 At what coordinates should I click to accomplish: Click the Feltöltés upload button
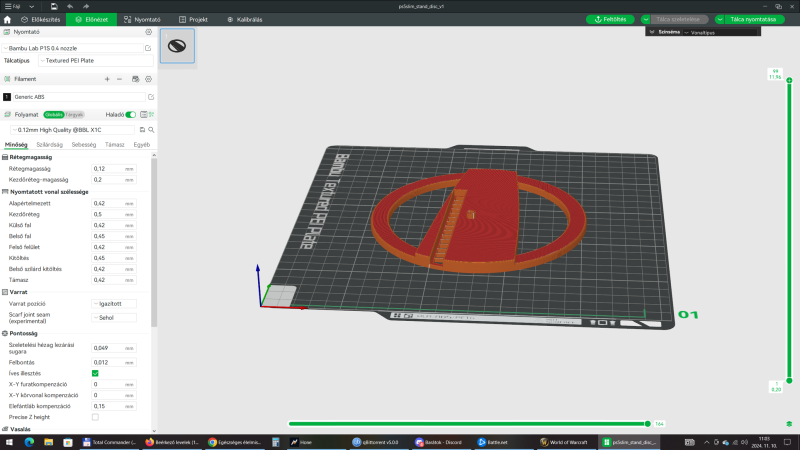pos(610,19)
